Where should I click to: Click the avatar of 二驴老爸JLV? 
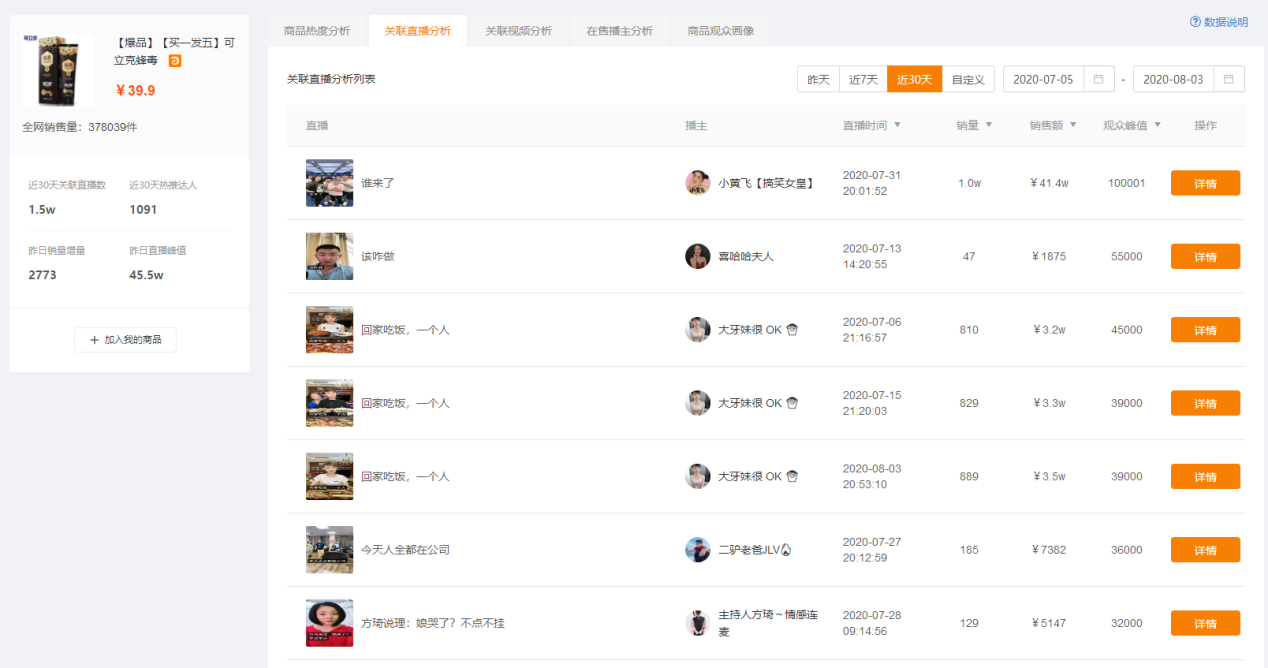[x=698, y=550]
